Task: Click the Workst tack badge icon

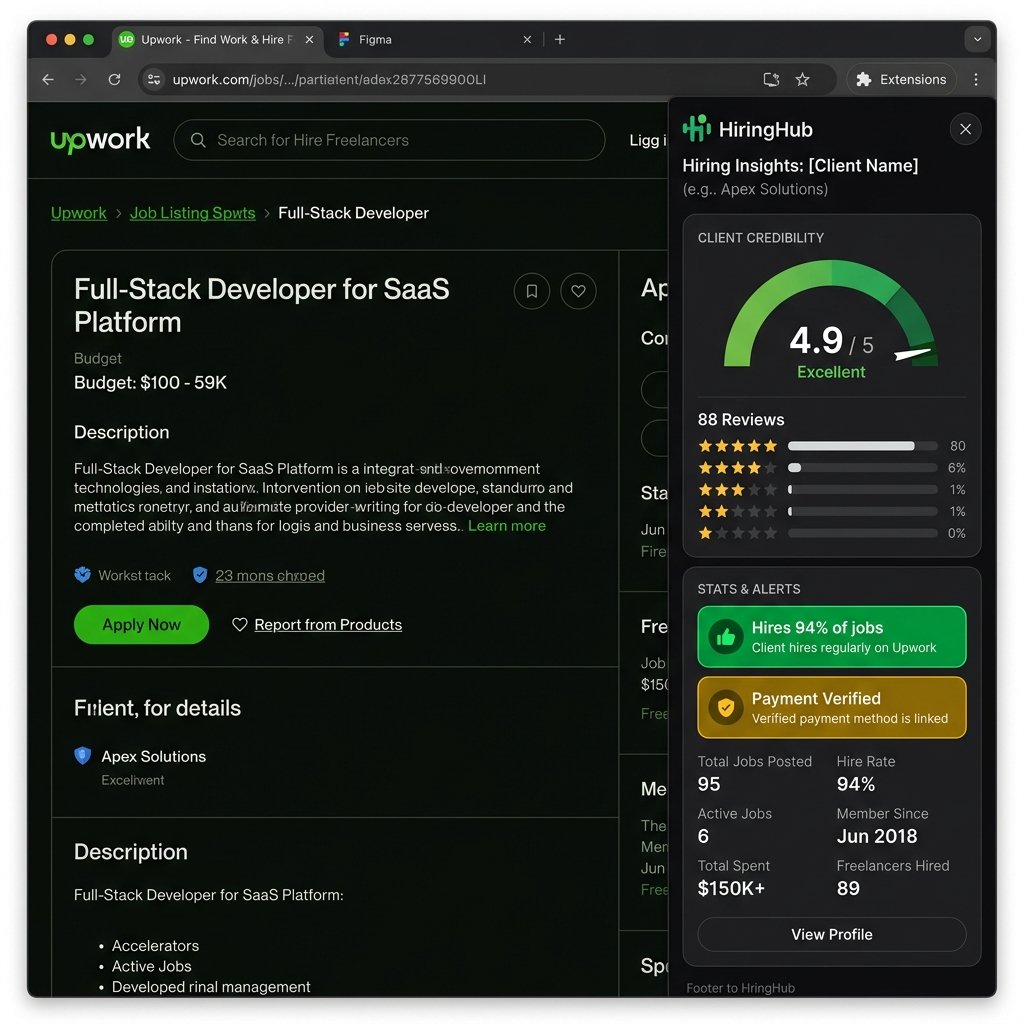Action: (82, 575)
